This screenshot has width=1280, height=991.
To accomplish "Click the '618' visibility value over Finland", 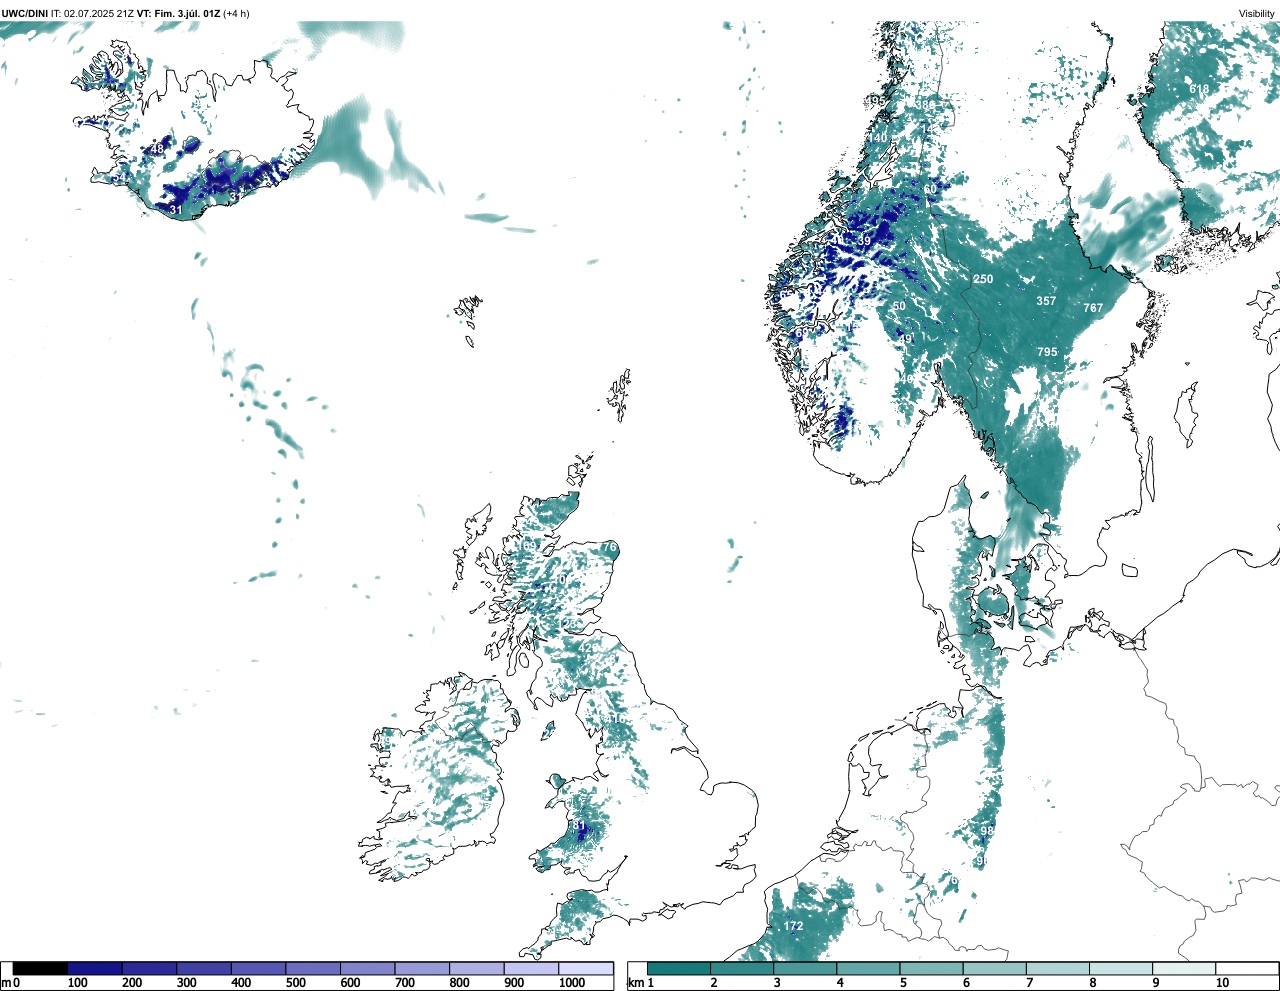I will pyautogui.click(x=1199, y=89).
